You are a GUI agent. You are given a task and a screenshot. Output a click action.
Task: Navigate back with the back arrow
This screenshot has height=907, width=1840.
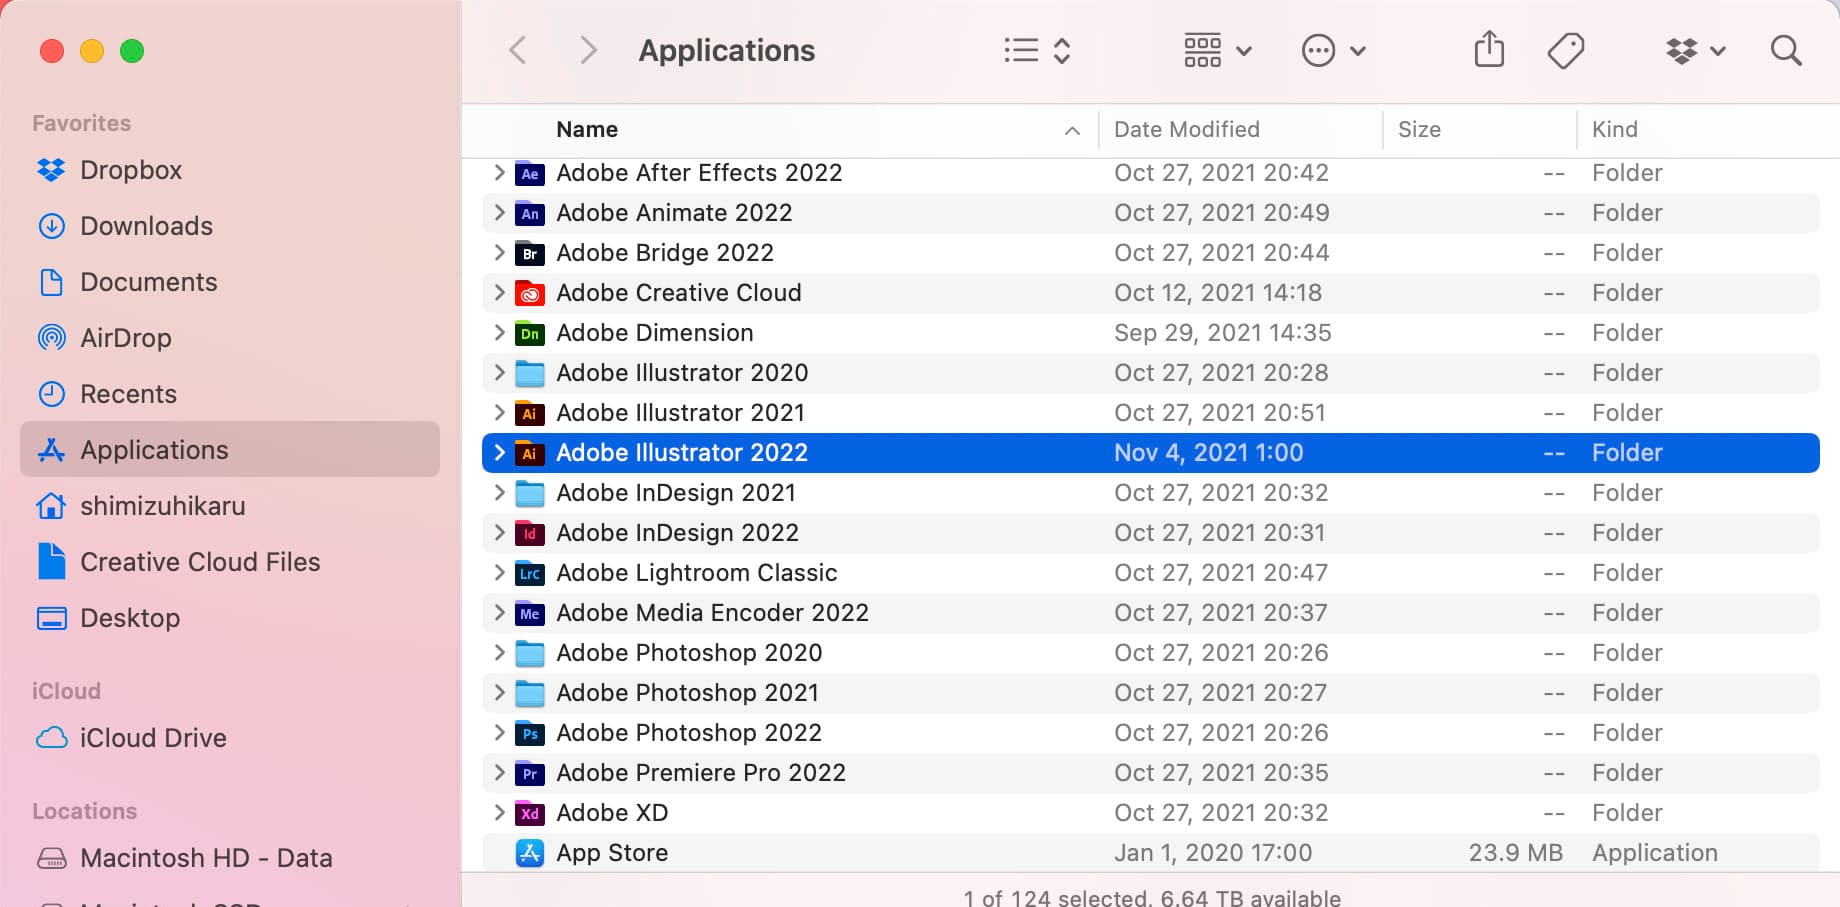517,50
